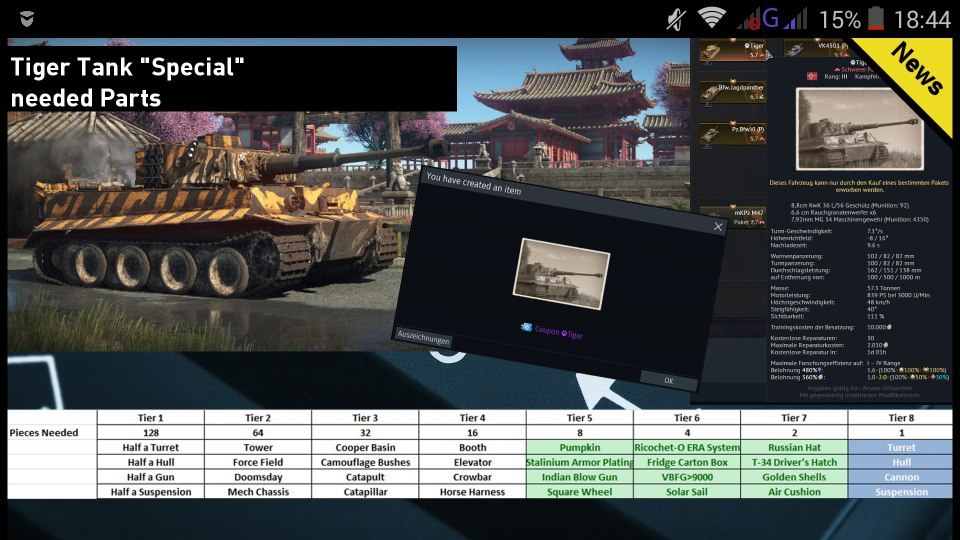
Task: Click the 'Stalinium Armor Plating' cell
Action: pos(579,462)
